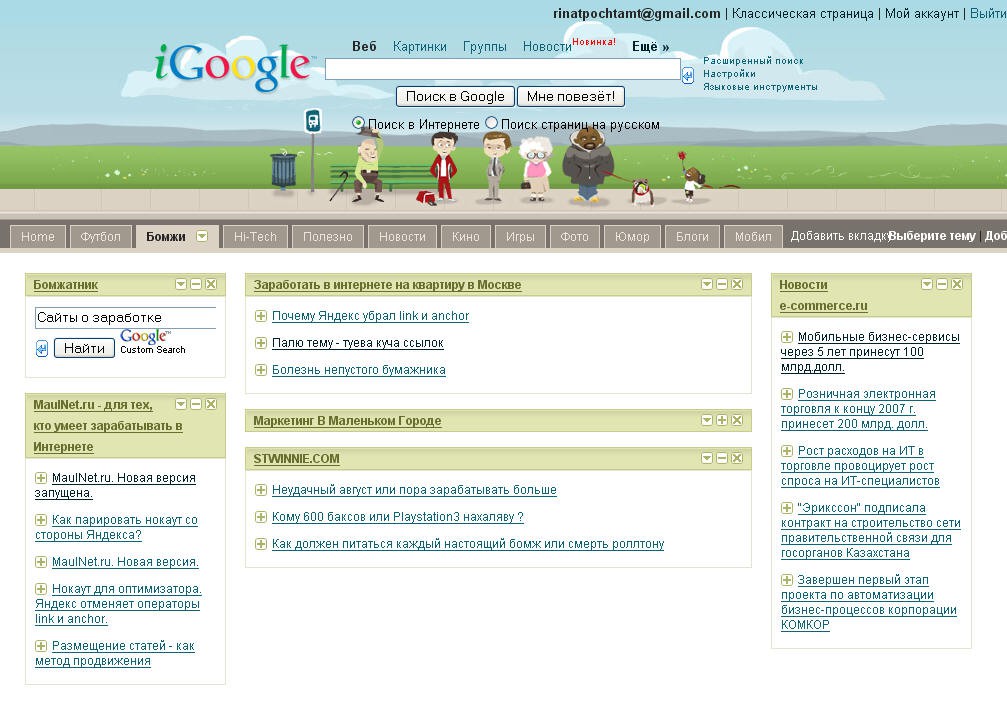Open the Новости e-commerce.ru gadget menu arrow
Viewport: 1007px width, 703px height.
pos(927,284)
